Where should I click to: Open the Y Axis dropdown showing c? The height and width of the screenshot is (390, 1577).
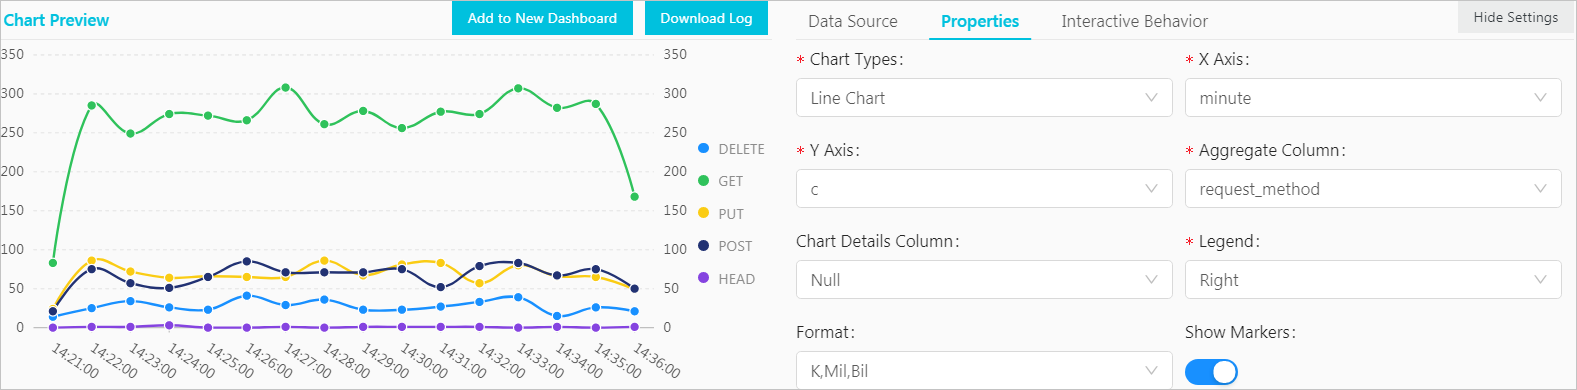(x=984, y=189)
